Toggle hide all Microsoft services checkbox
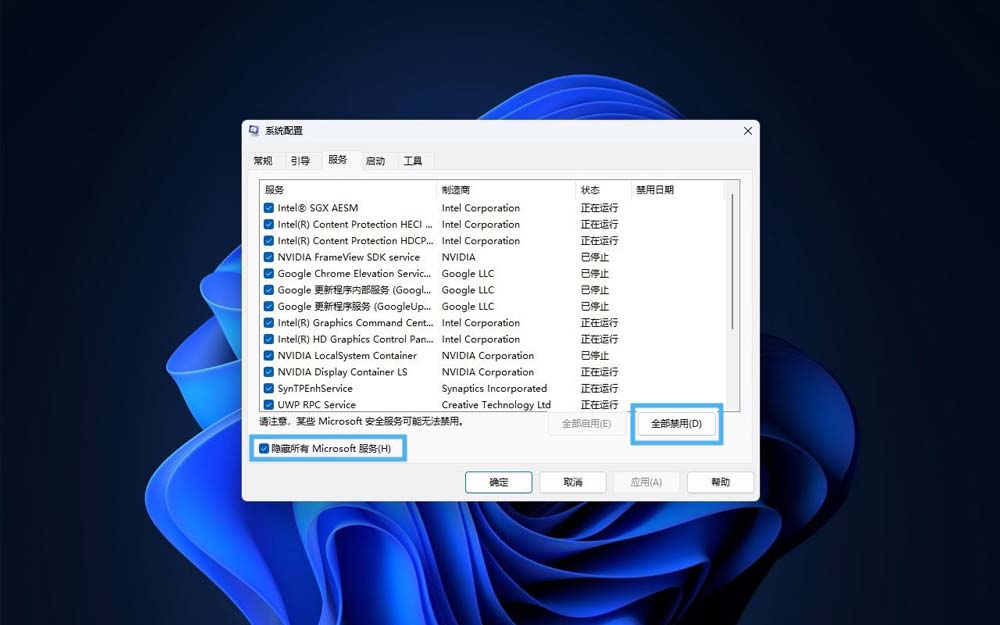Screen dimensions: 1000x625 [x=264, y=448]
